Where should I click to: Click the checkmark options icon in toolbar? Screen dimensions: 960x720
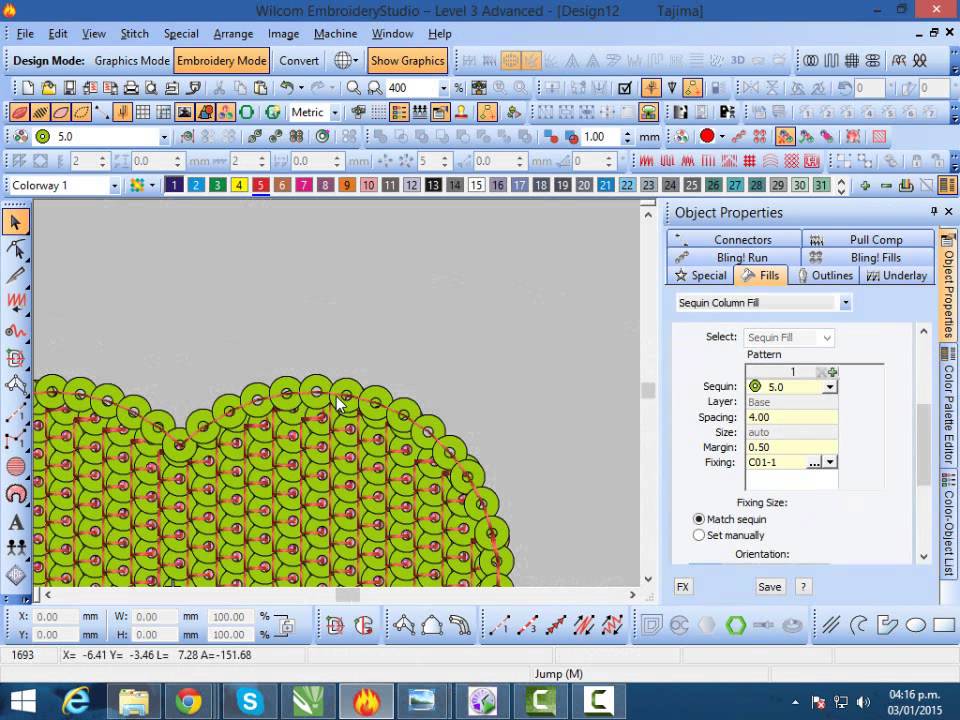click(624, 88)
